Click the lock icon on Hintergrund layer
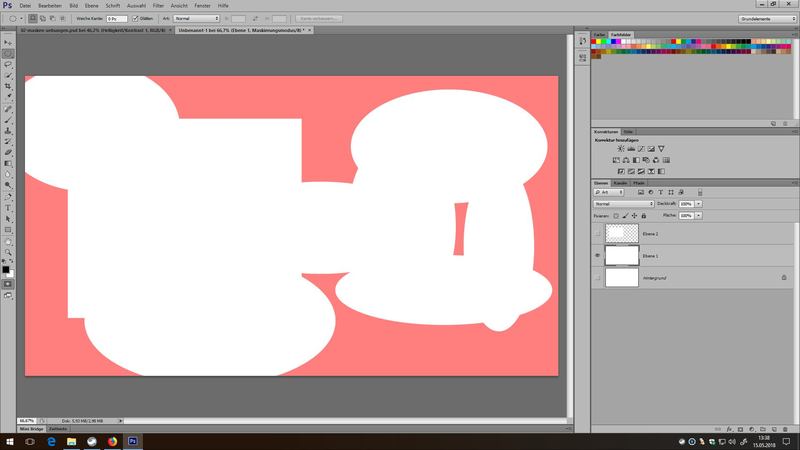 (783, 277)
